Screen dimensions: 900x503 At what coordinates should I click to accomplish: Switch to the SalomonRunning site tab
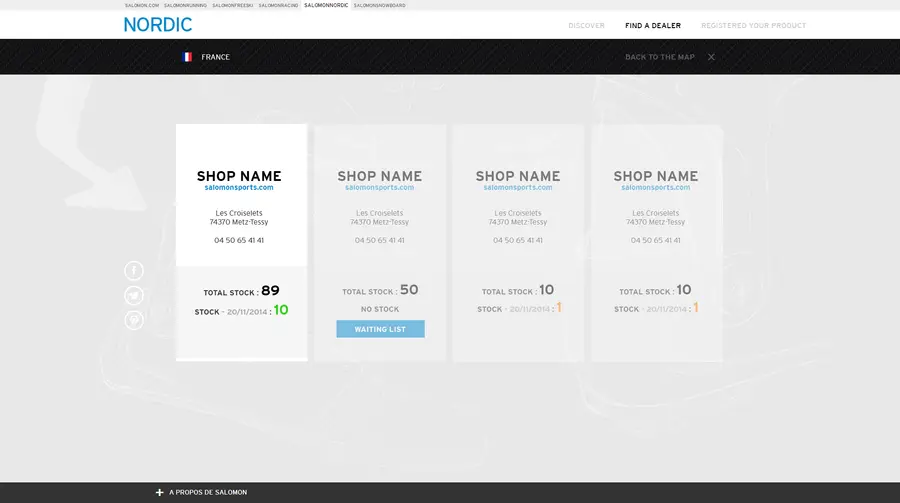[185, 5]
